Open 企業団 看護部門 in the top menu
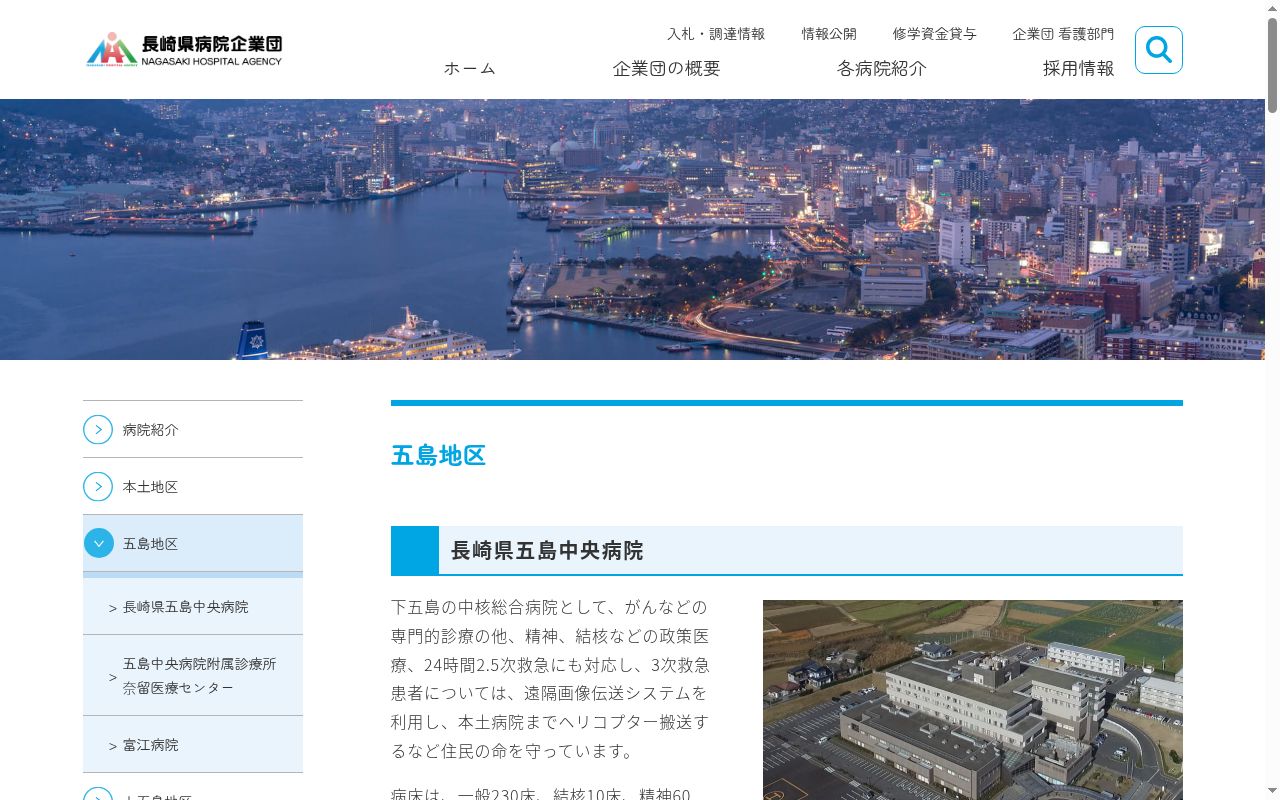 (x=1063, y=34)
